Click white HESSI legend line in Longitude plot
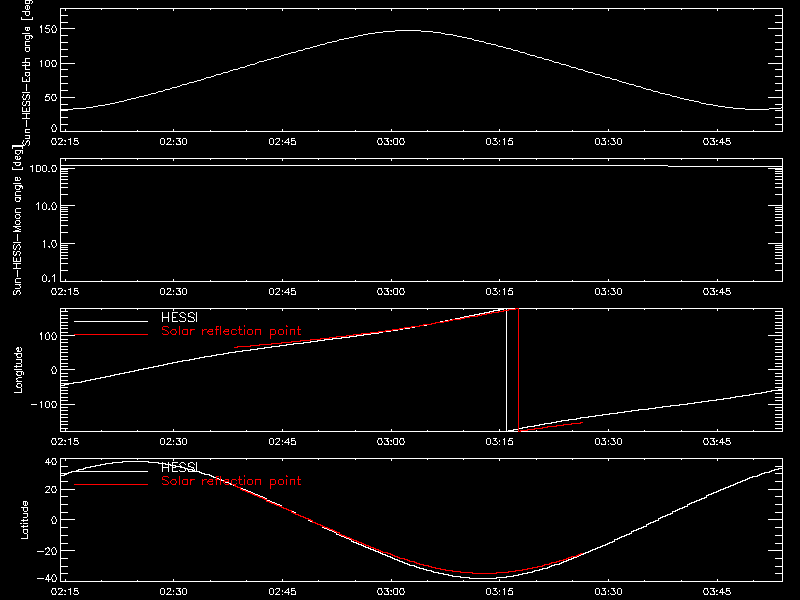This screenshot has height=600, width=800. point(111,321)
